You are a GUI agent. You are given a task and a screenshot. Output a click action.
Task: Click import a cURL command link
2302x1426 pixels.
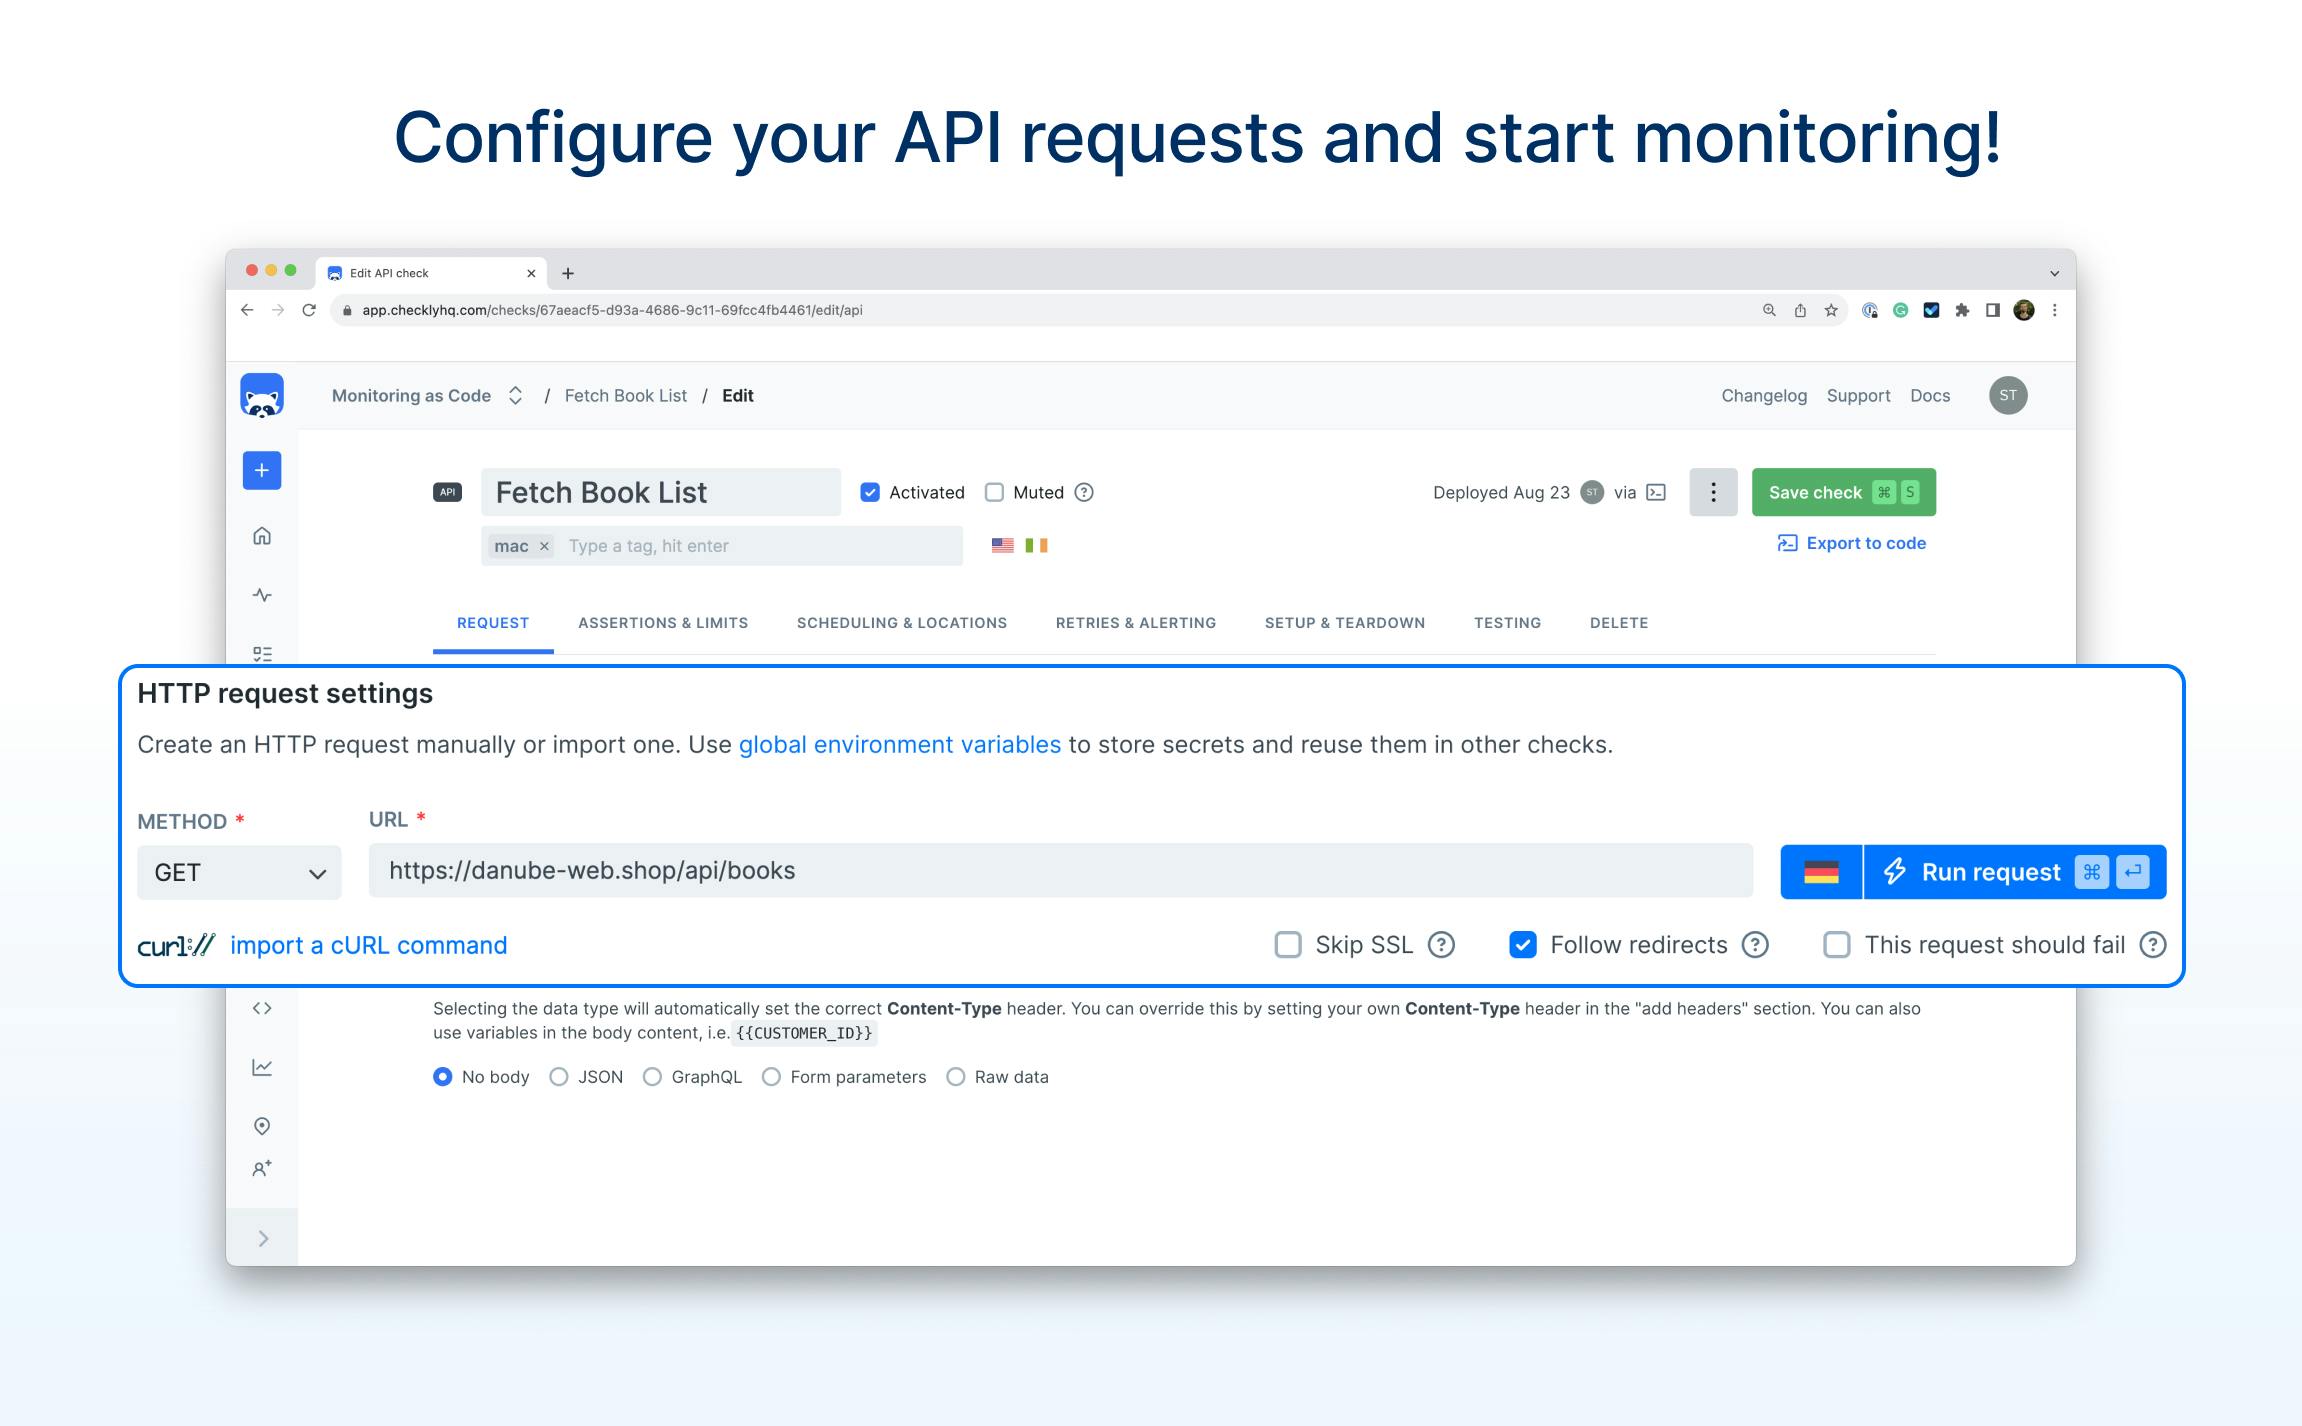coord(368,945)
